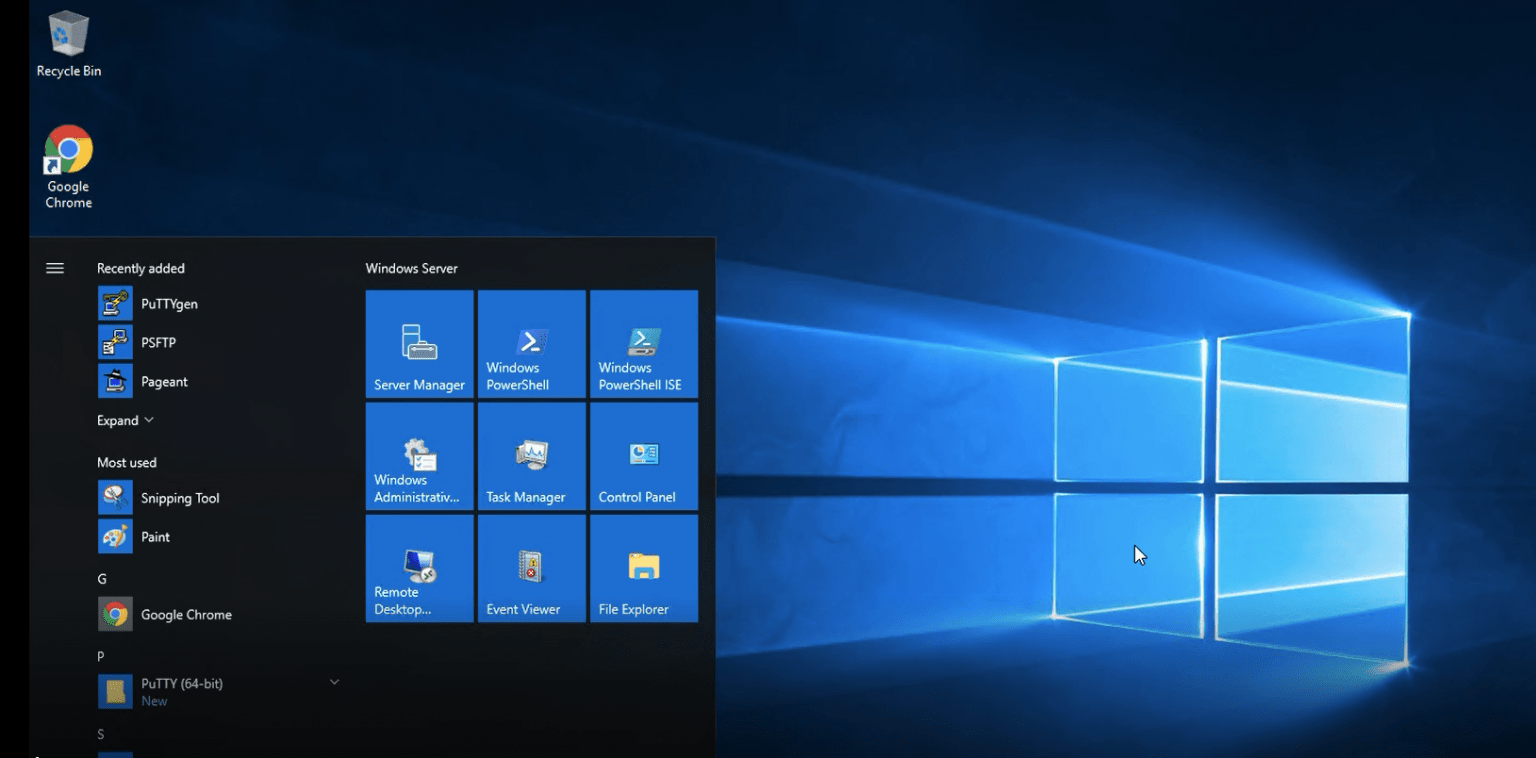Open File Explorer tile
This screenshot has height=758, width=1536.
point(643,568)
